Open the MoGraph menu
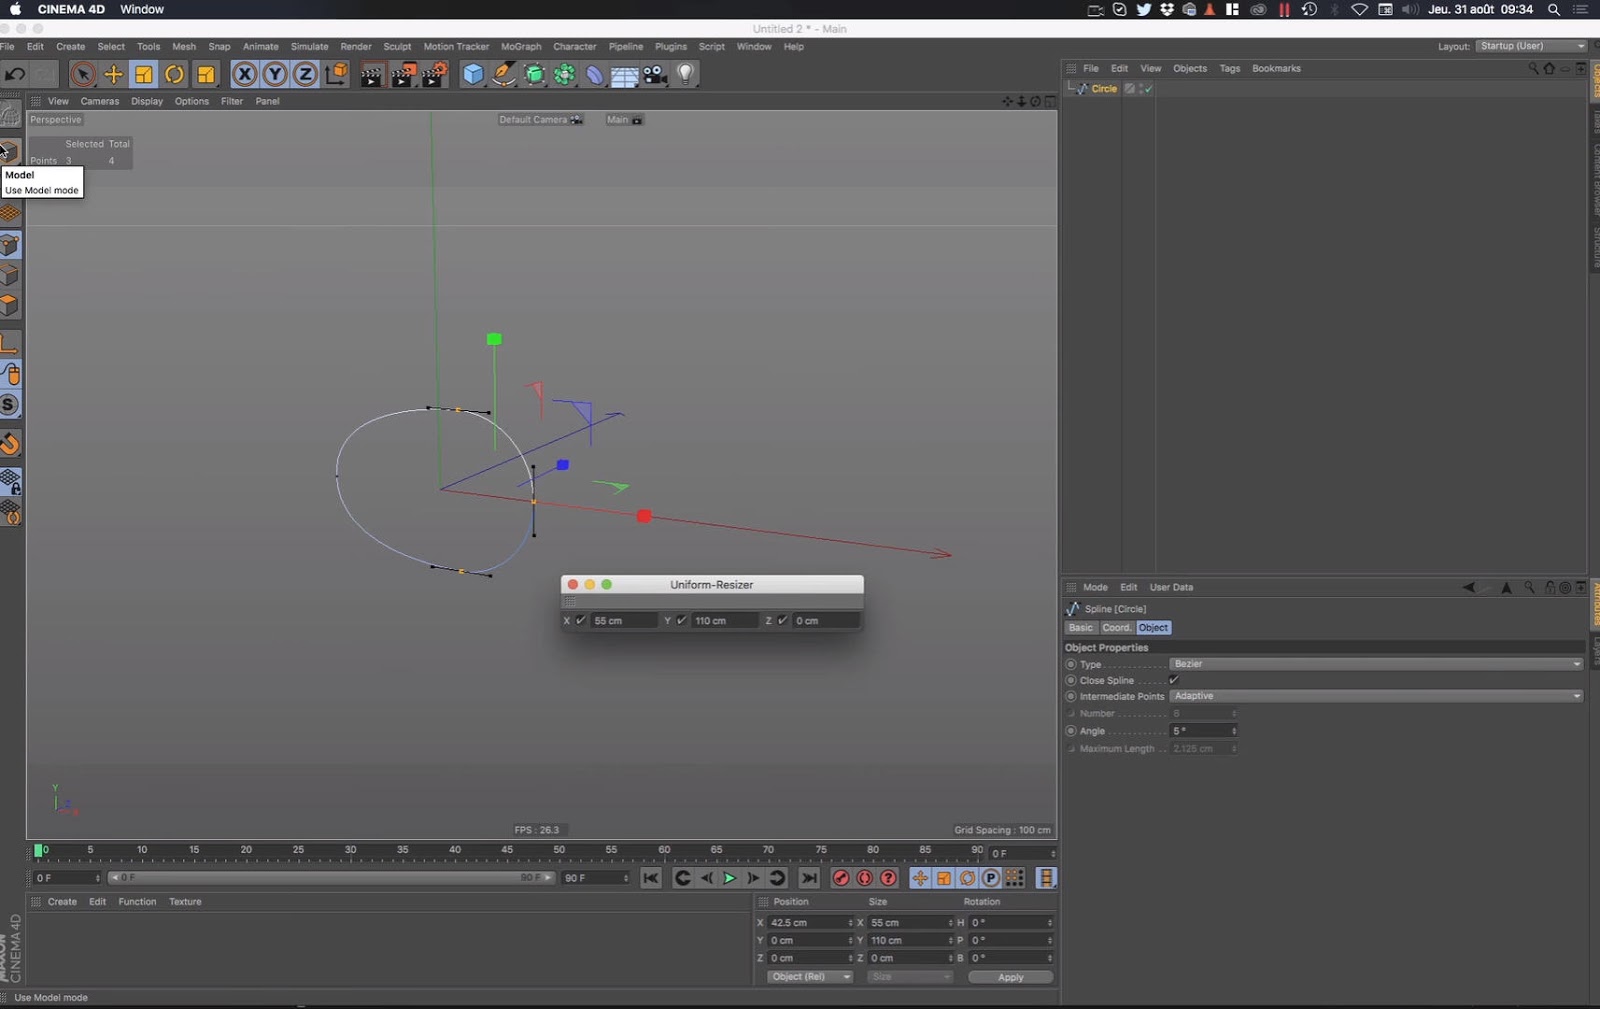This screenshot has width=1600, height=1009. point(520,47)
